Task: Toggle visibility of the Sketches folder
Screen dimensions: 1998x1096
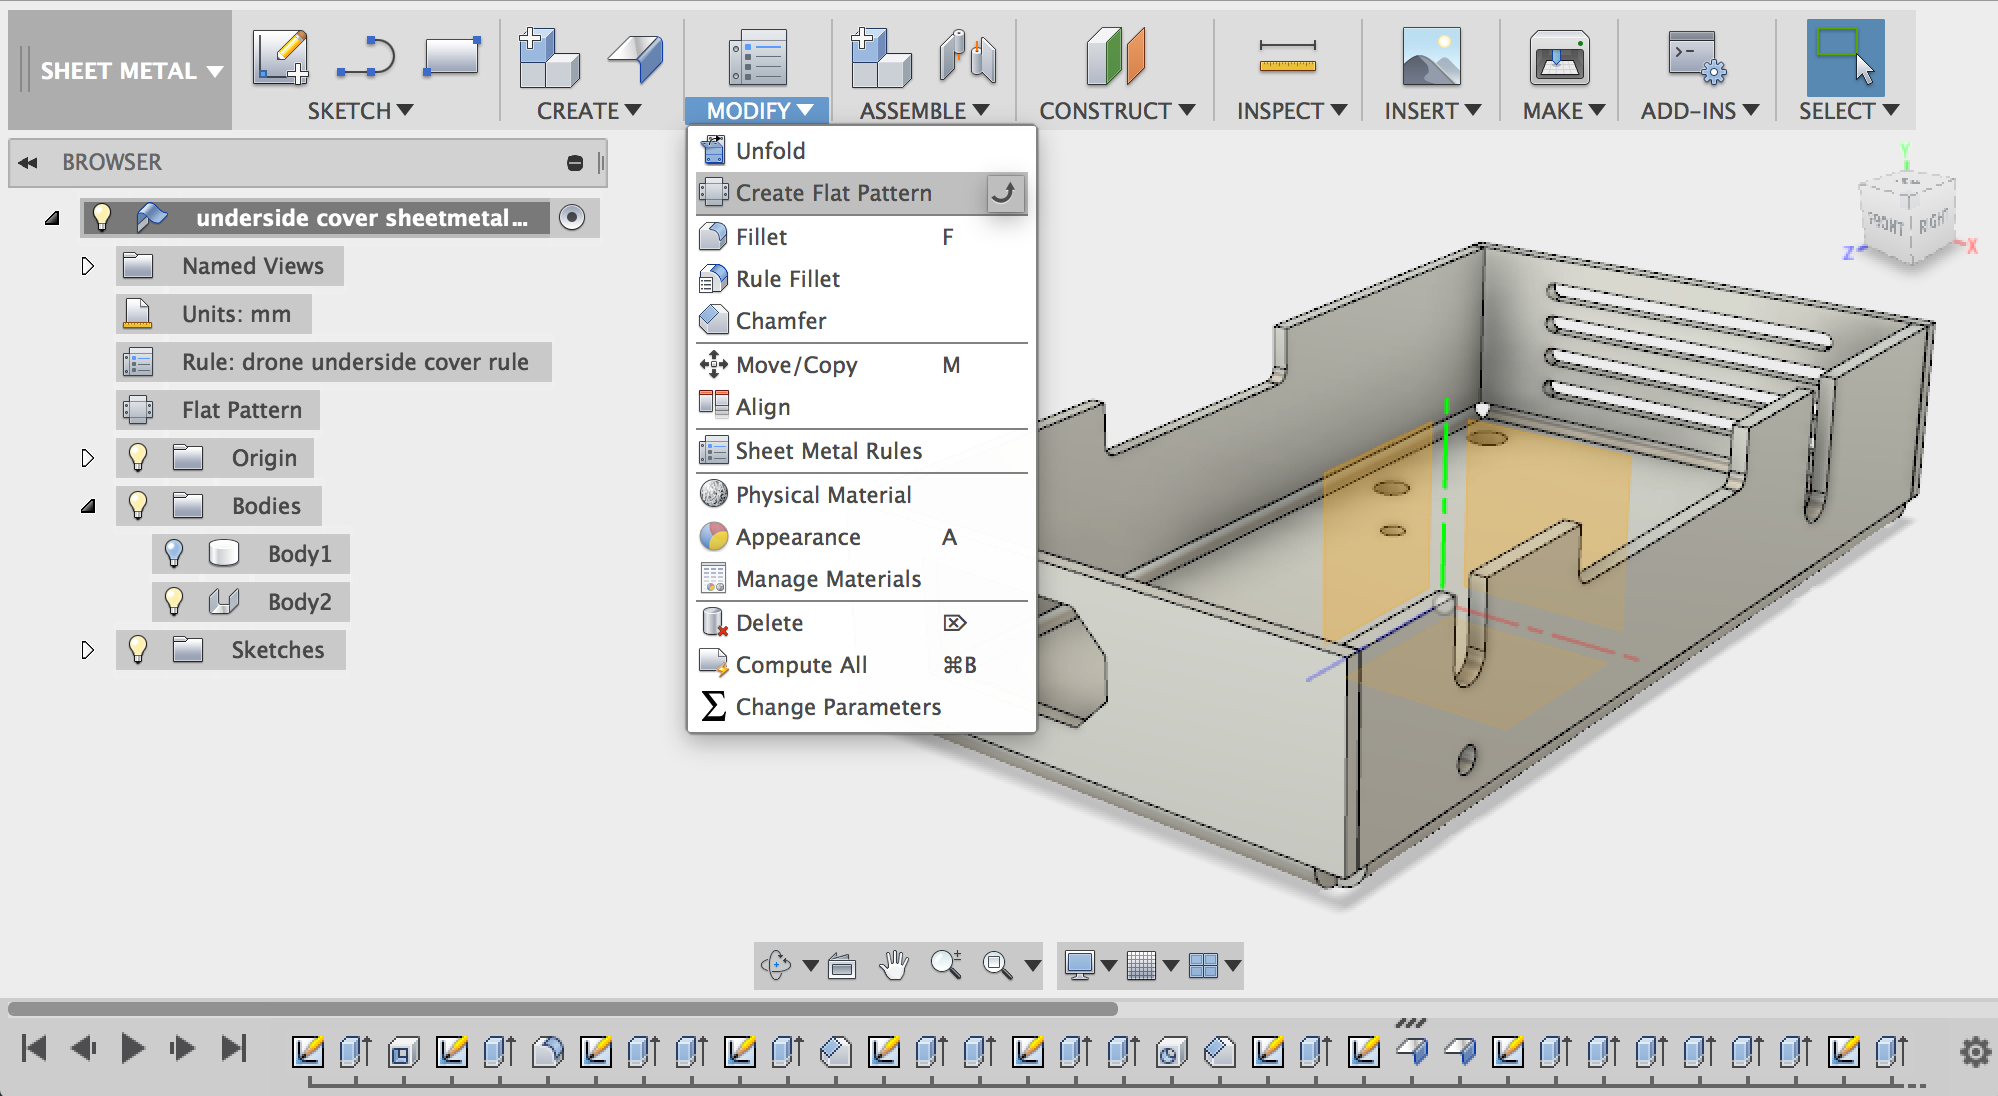Action: (138, 650)
